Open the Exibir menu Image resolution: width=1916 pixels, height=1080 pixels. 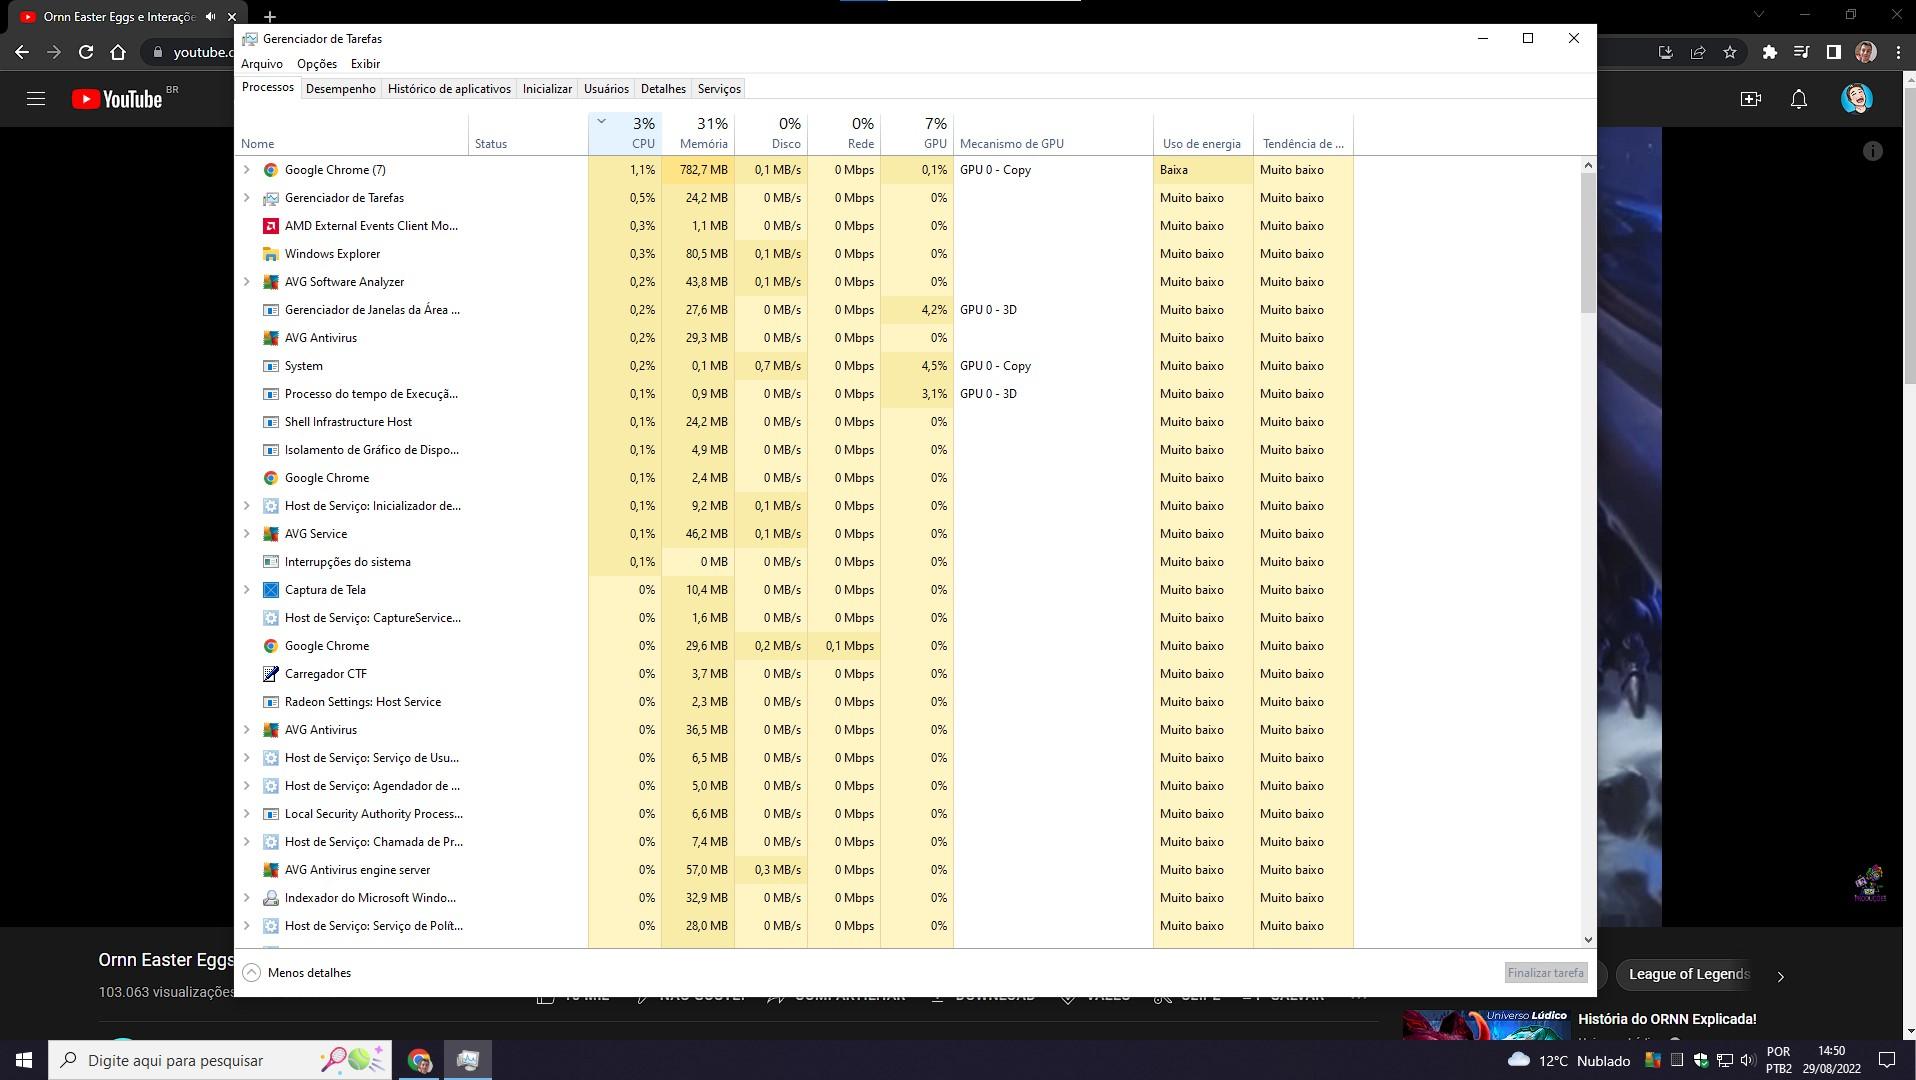pyautogui.click(x=365, y=64)
